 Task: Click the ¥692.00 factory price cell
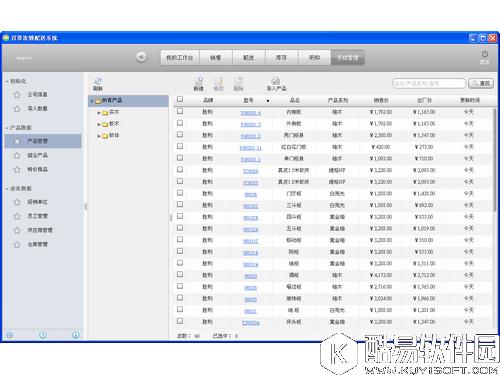click(424, 205)
